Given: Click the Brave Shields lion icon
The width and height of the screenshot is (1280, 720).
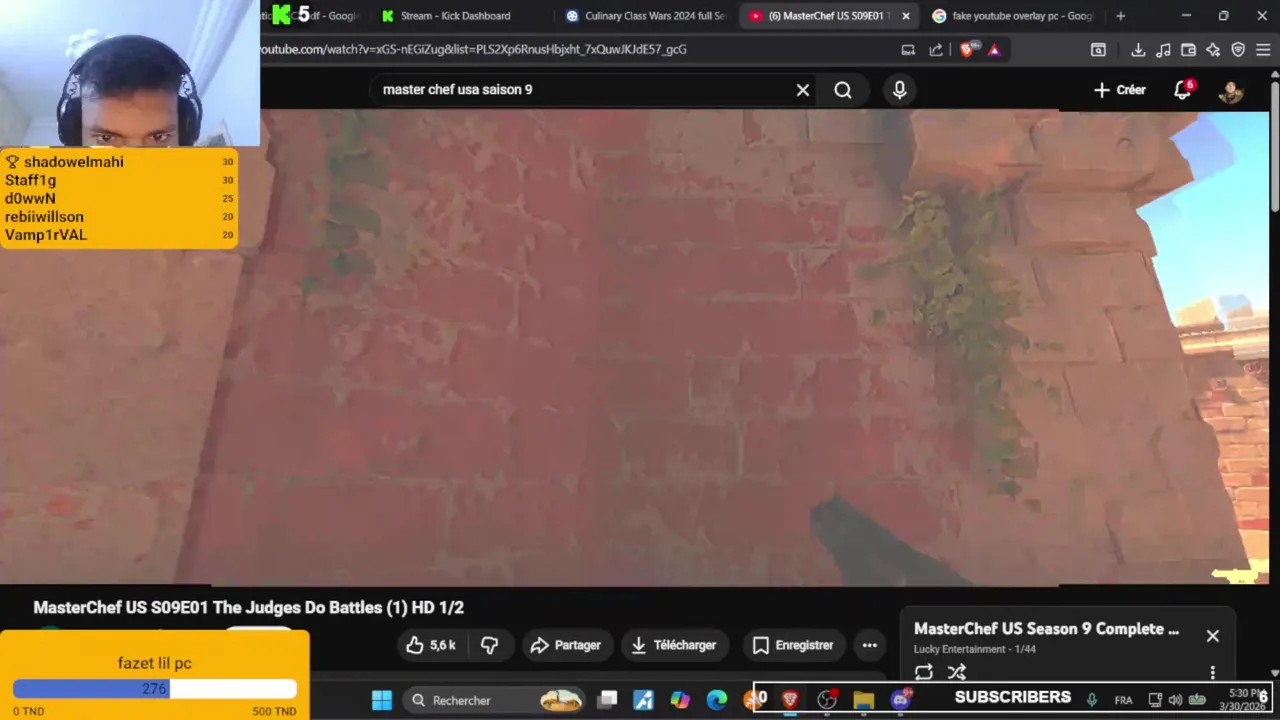Looking at the screenshot, I should point(967,49).
